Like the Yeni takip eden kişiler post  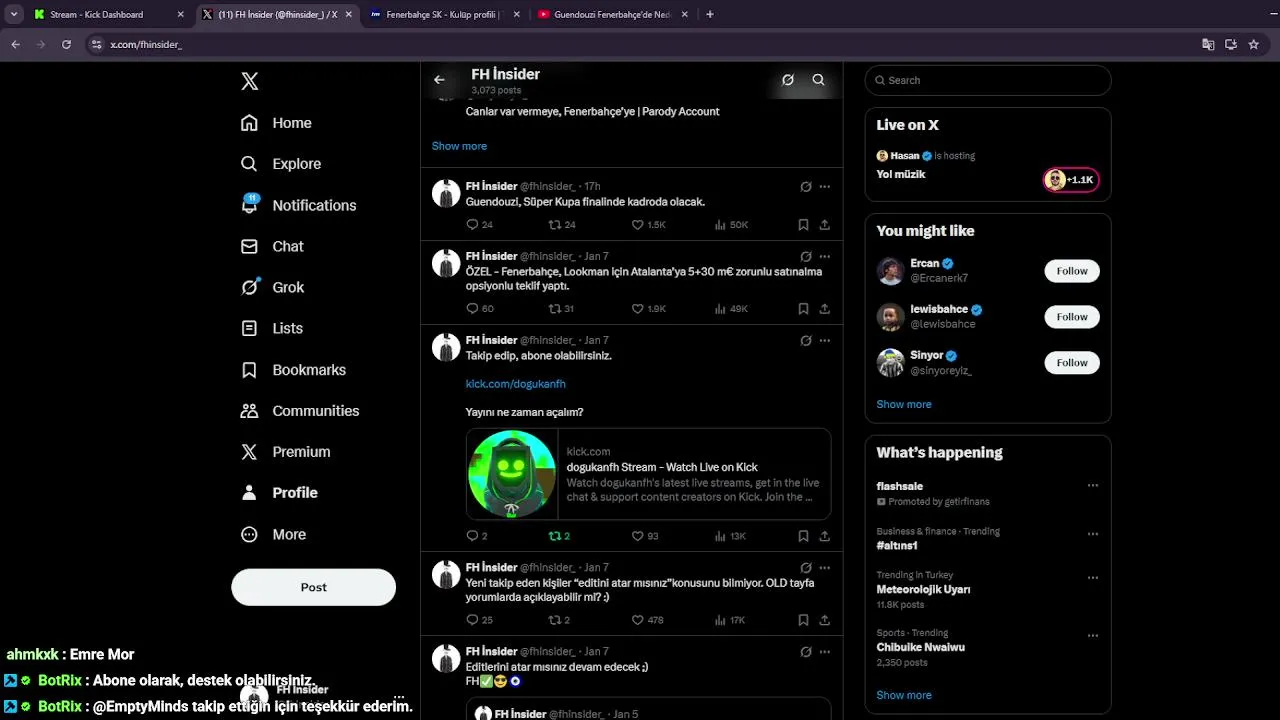coord(637,620)
